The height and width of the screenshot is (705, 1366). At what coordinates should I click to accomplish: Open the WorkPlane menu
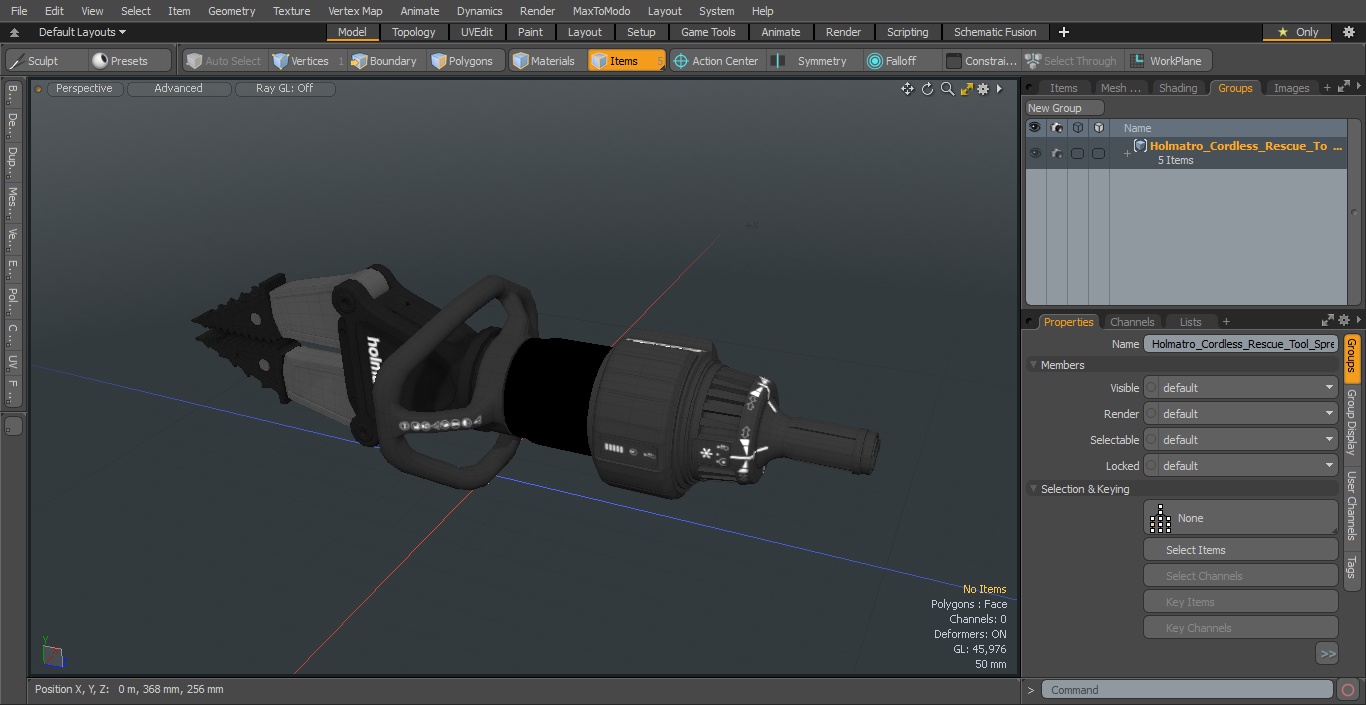[x=1168, y=61]
